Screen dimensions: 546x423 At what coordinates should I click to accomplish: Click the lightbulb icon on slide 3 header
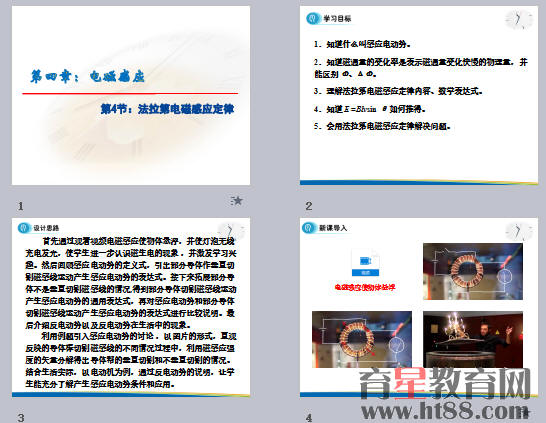coord(24,228)
